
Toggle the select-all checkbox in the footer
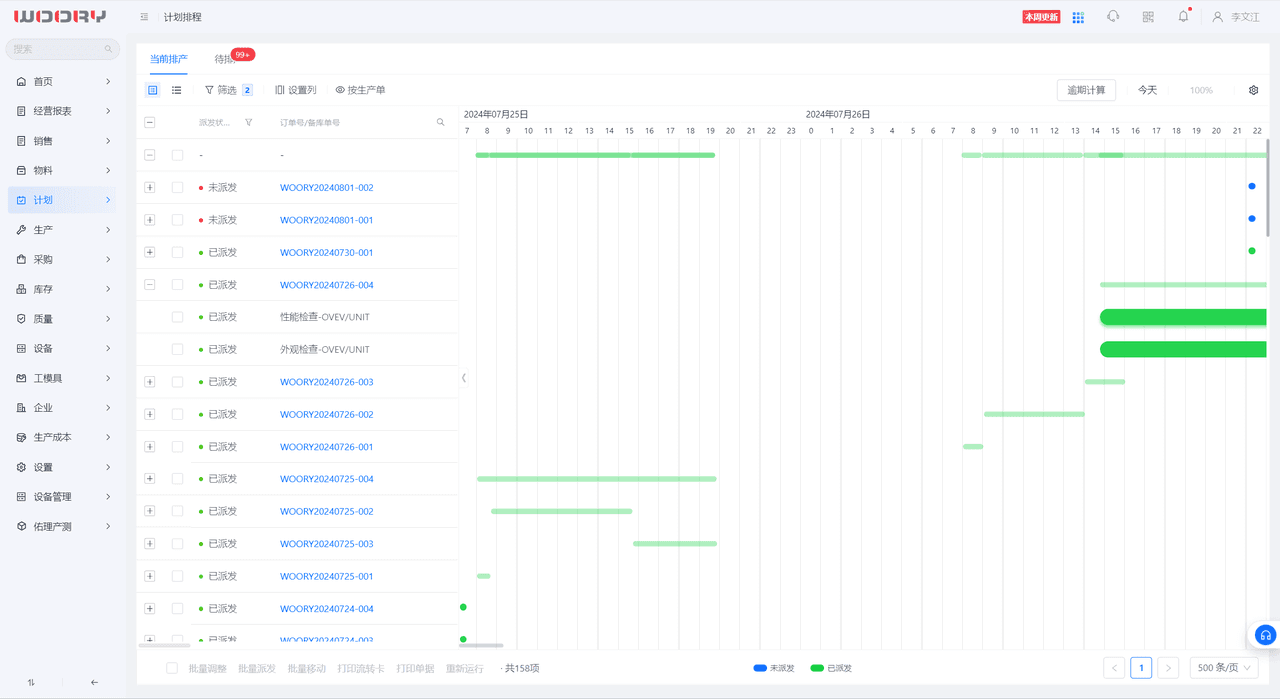tap(172, 668)
